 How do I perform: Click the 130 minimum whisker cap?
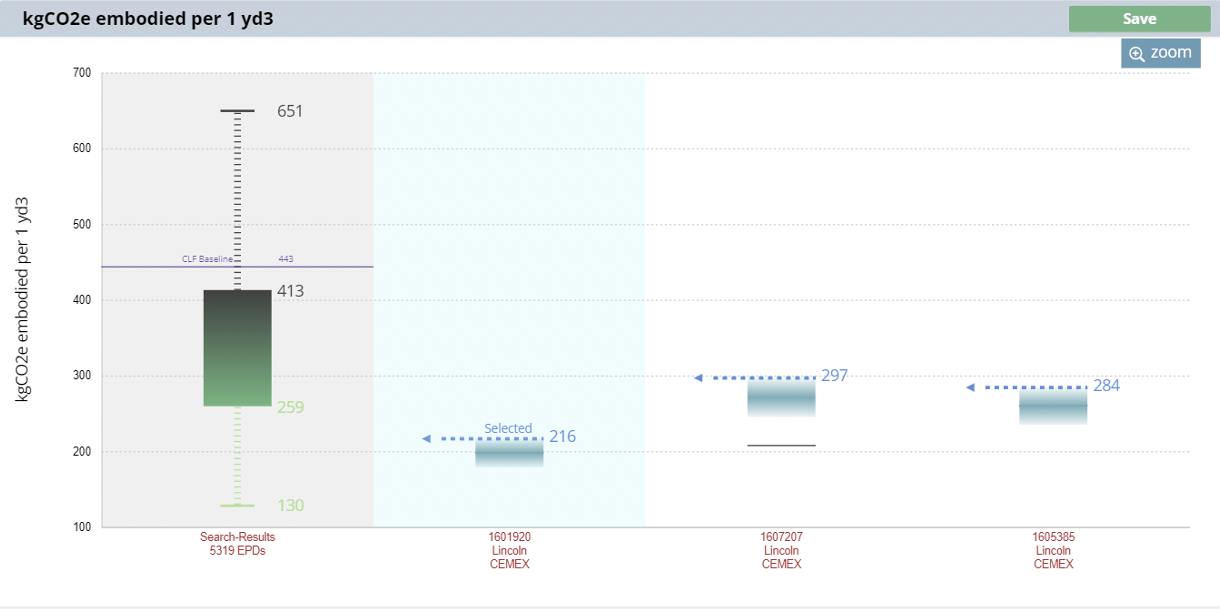237,506
